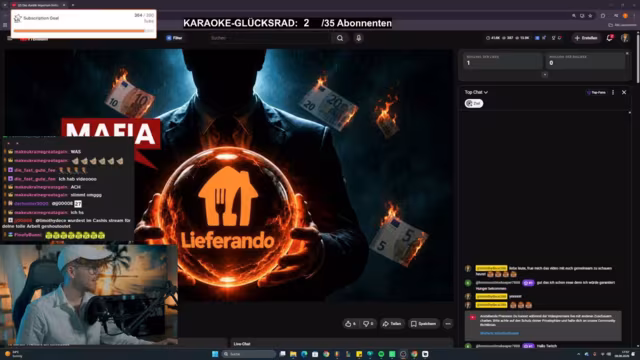Click the Subscription Goal progress bar

(x=84, y=31)
